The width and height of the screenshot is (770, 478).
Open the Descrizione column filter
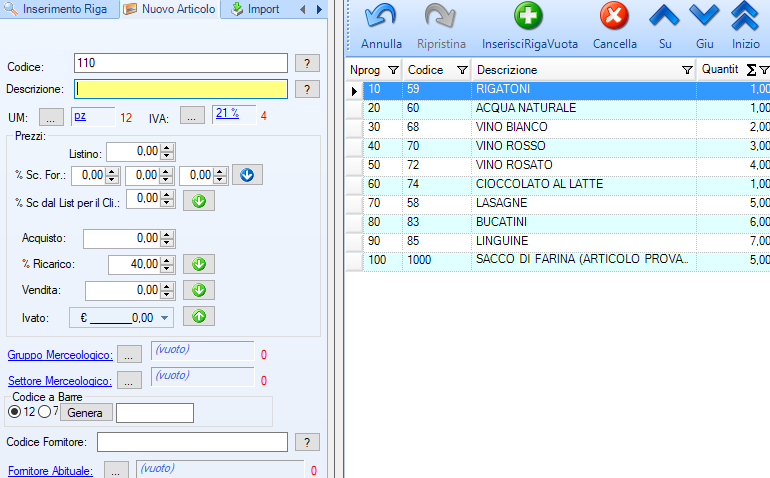(x=687, y=70)
